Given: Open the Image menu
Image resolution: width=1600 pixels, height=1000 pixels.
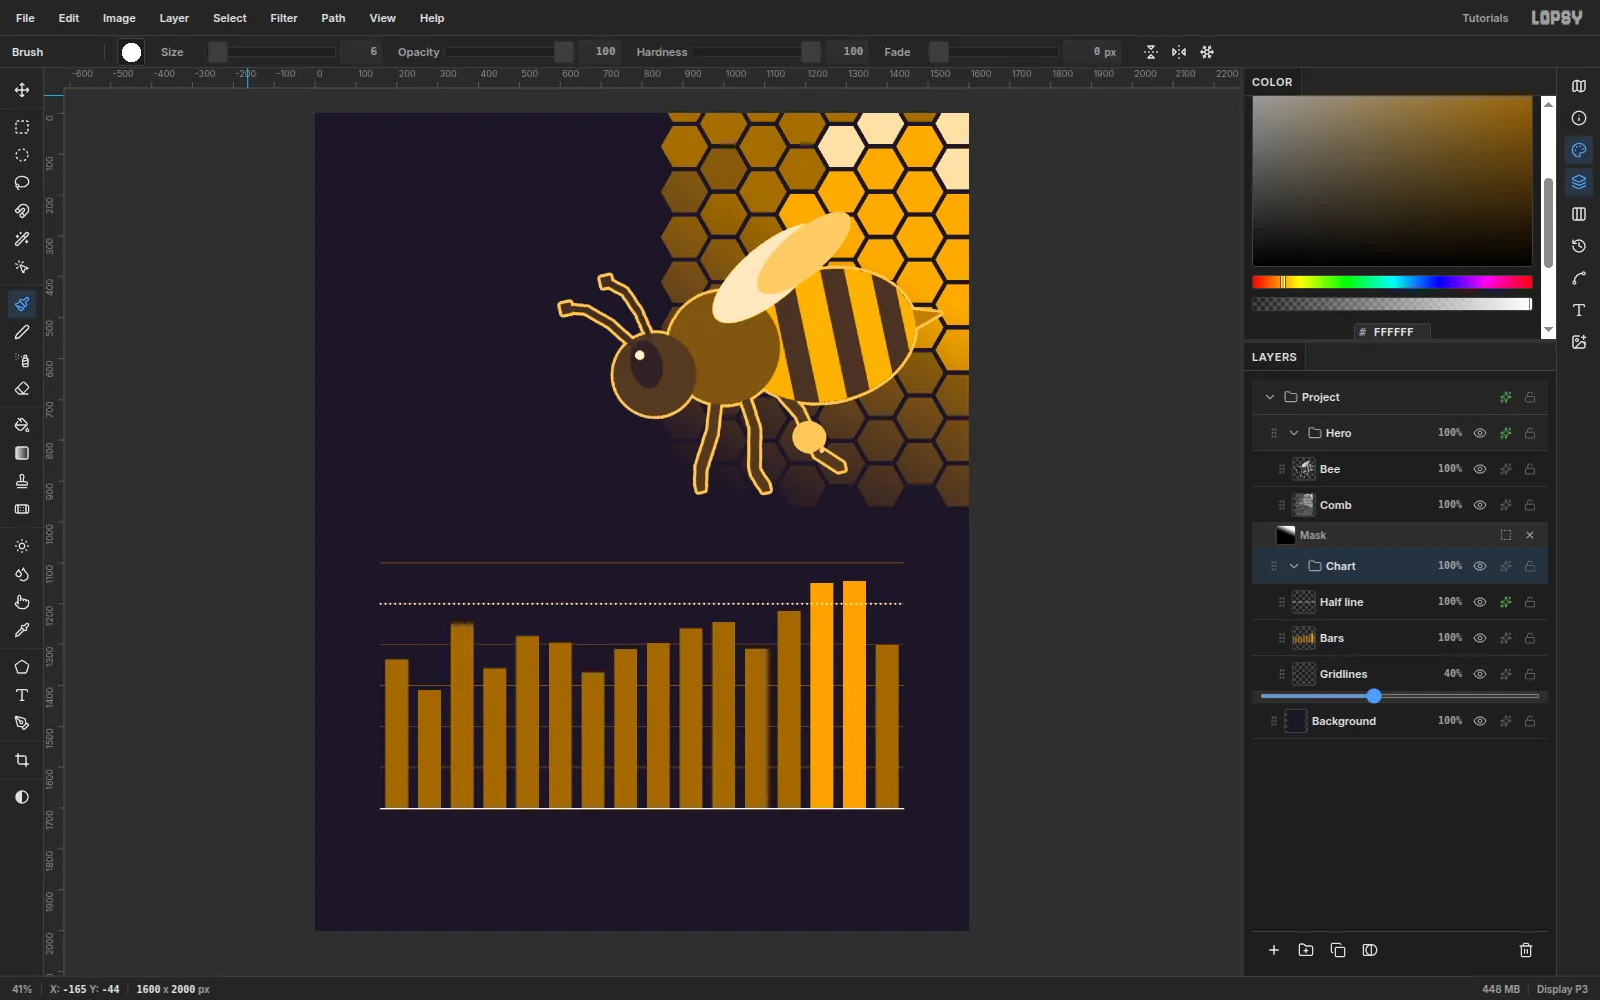Looking at the screenshot, I should click(x=119, y=18).
